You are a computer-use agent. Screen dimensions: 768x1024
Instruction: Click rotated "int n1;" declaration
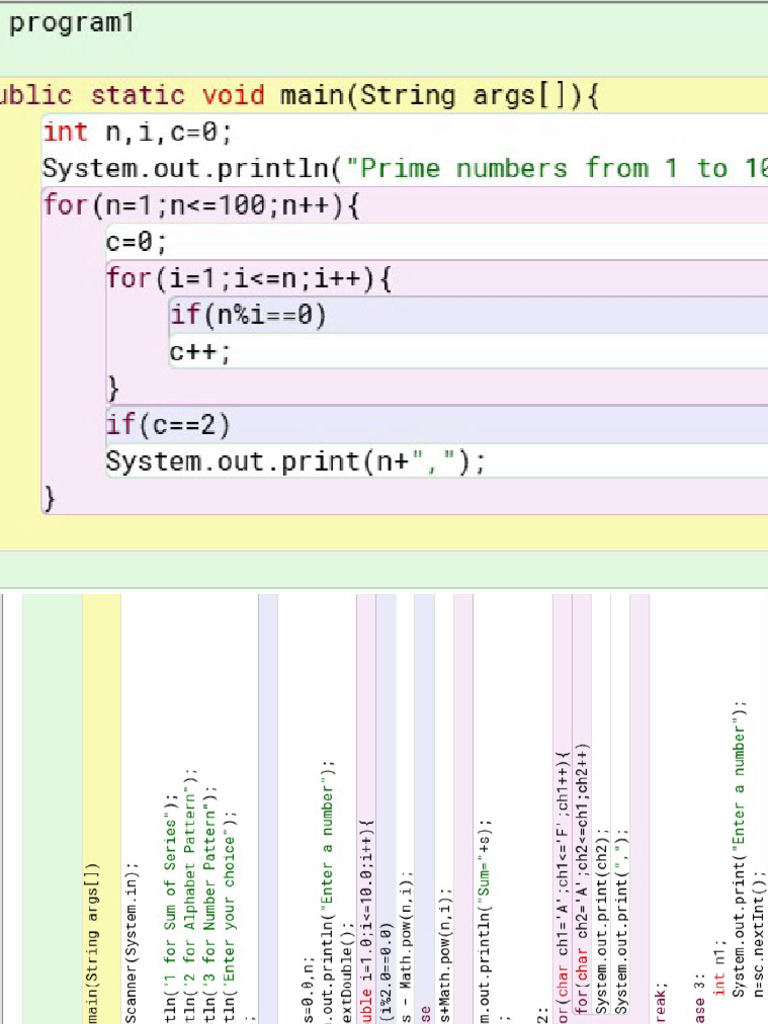point(718,968)
